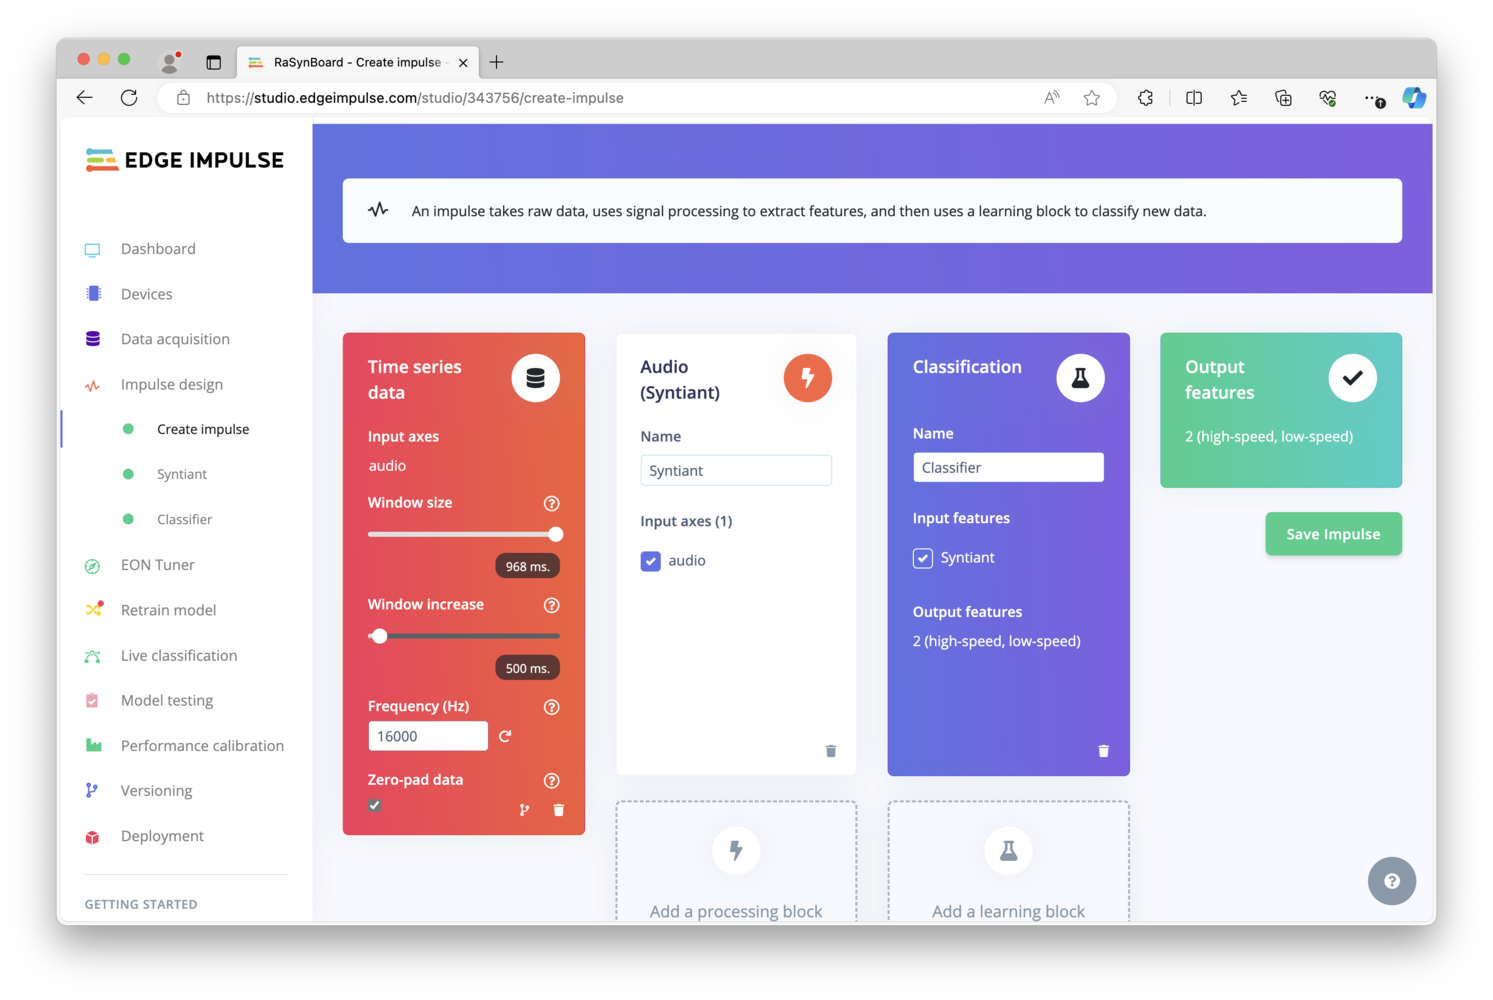Image resolution: width=1493 pixels, height=1000 pixels.
Task: Click the Retrain model shuffle icon
Action: pos(94,609)
